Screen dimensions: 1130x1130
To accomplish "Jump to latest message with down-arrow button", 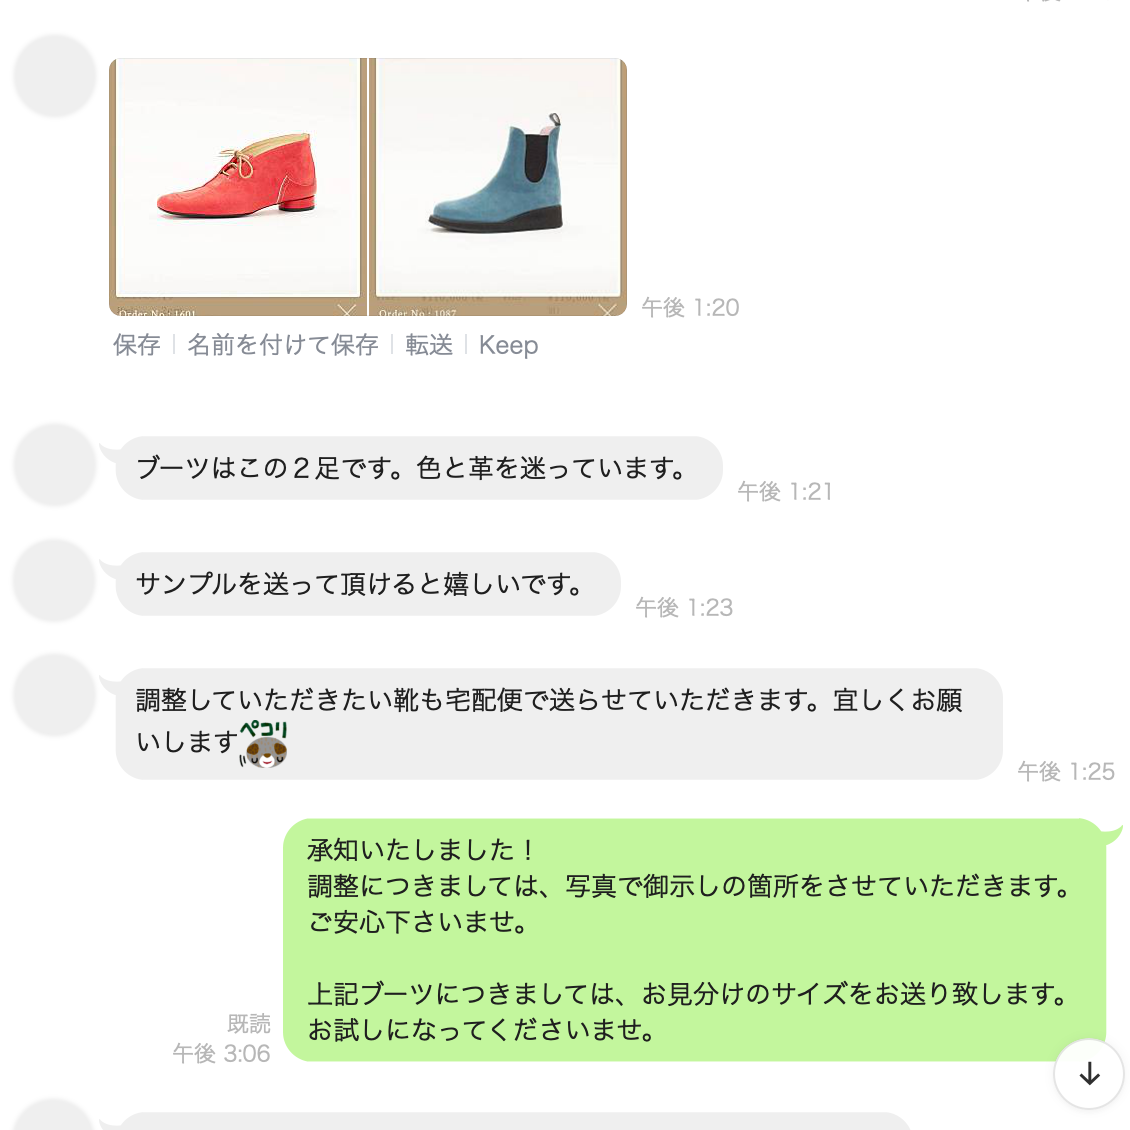I will (1089, 1074).
